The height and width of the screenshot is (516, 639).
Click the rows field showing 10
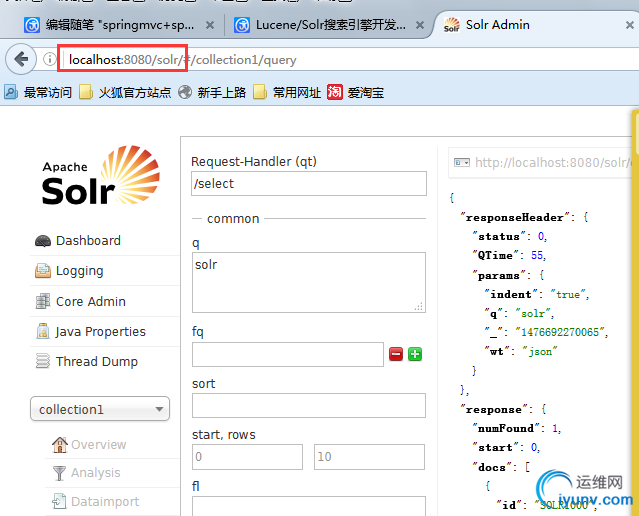point(369,457)
